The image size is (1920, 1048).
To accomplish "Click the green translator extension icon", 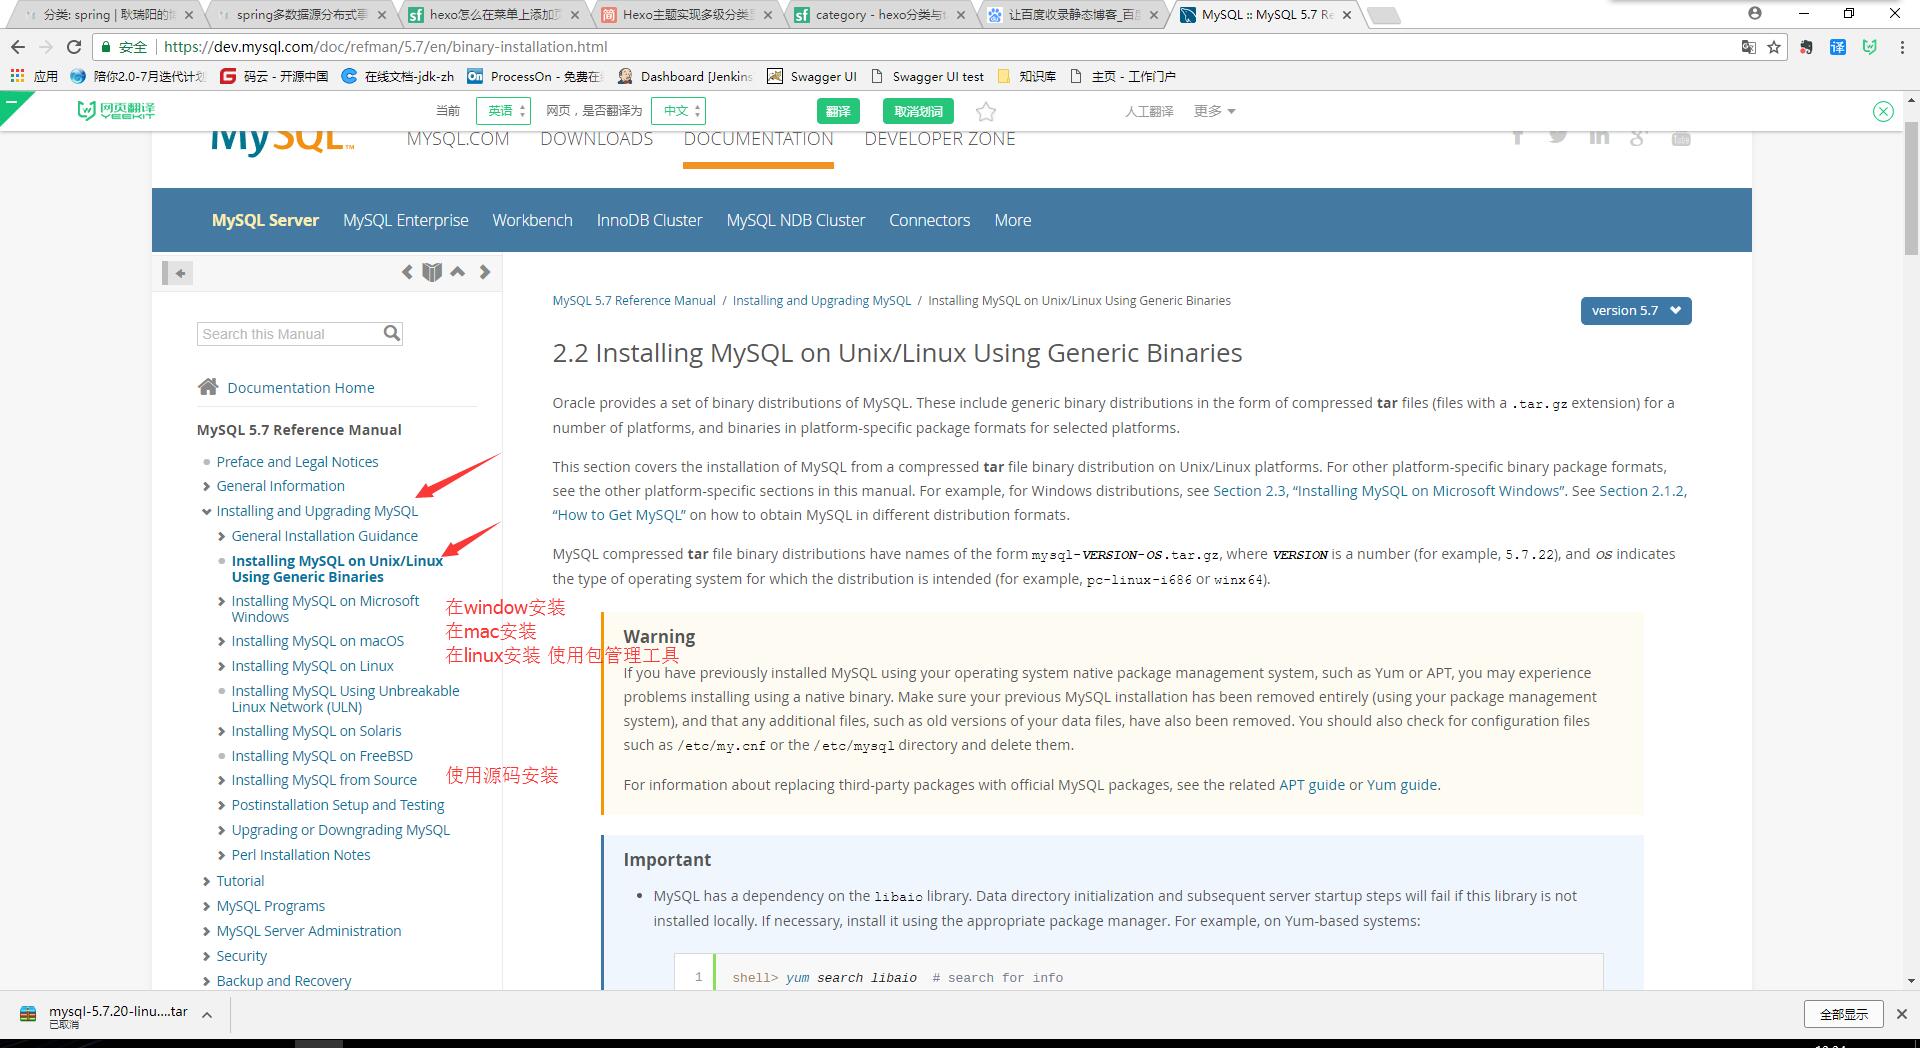I will click(1869, 47).
